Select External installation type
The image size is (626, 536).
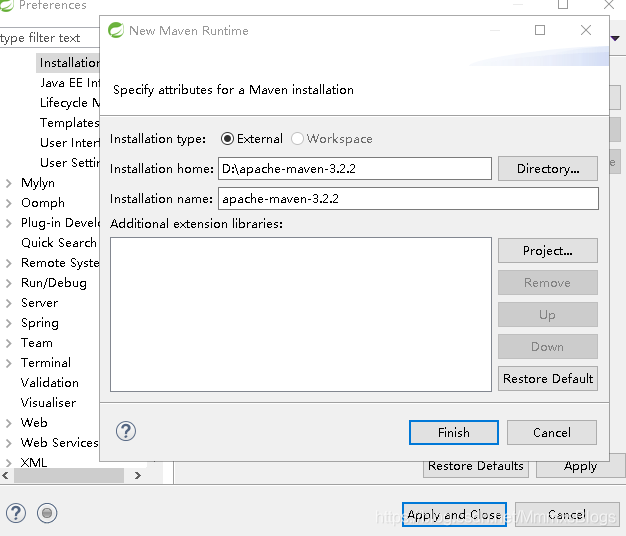pyautogui.click(x=252, y=138)
